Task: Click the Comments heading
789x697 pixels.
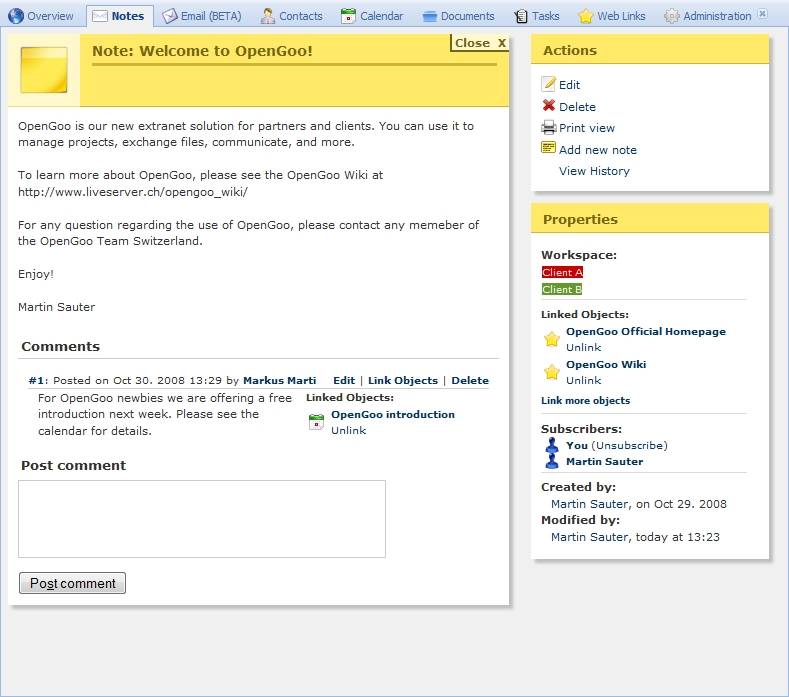Action: (60, 346)
